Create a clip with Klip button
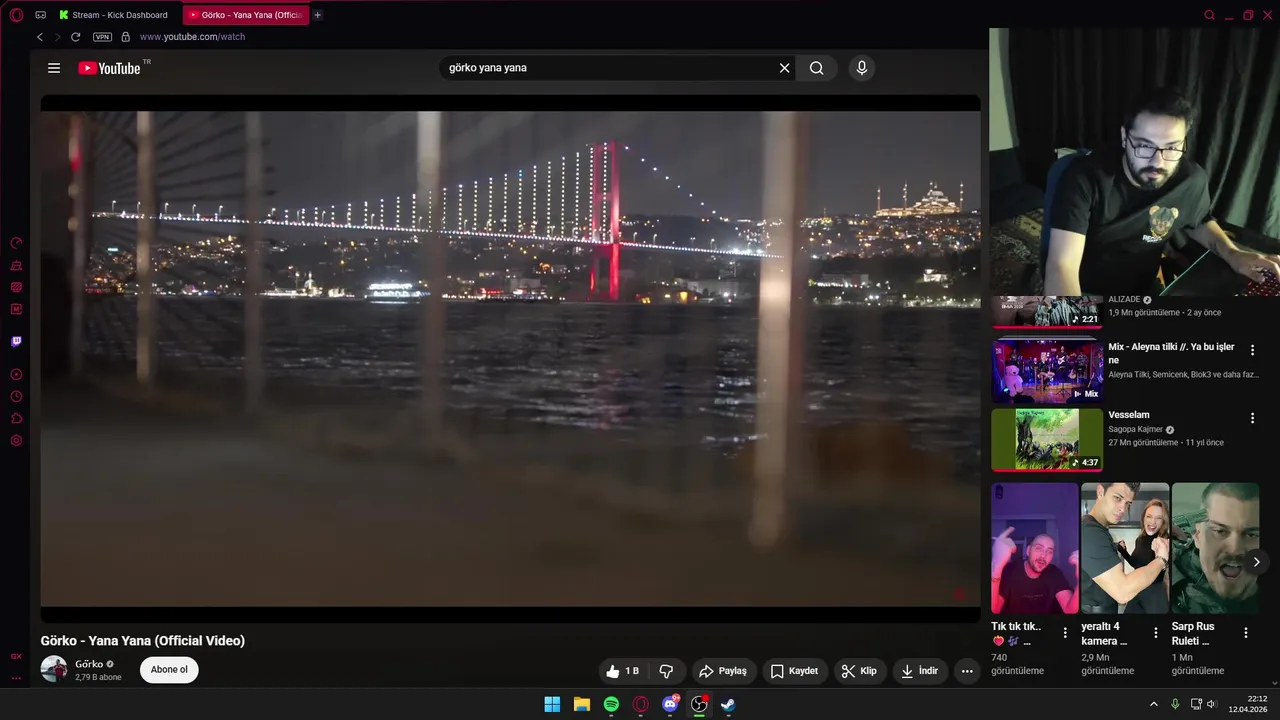The width and height of the screenshot is (1280, 720). pyautogui.click(x=859, y=671)
